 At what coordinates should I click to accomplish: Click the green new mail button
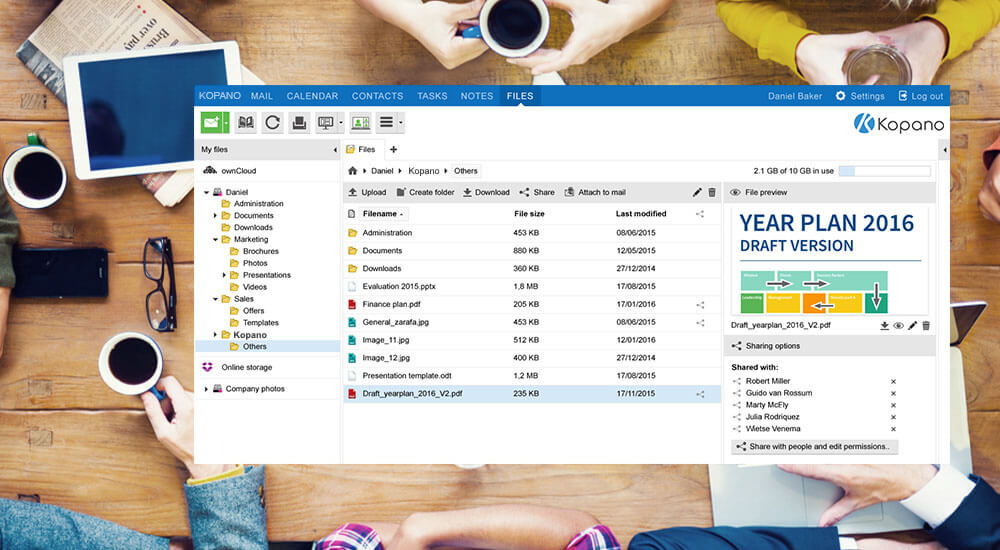click(211, 123)
